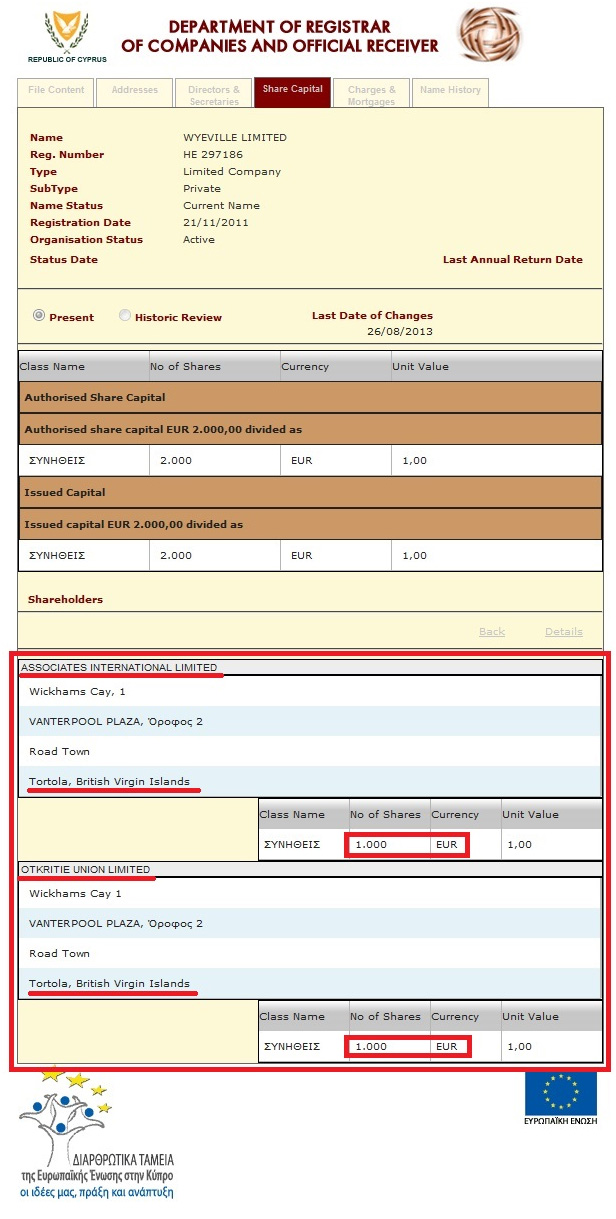The image size is (616, 1219).
Task: Select the ASSOCIATES INTERNATIONAL LIMITED shareholder header
Action: 119,667
